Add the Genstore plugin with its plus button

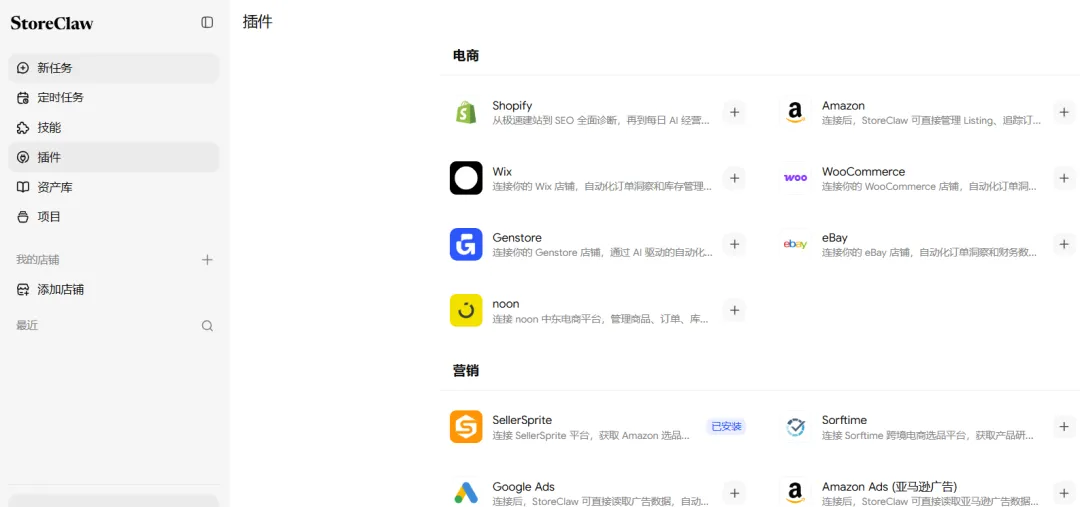point(734,244)
